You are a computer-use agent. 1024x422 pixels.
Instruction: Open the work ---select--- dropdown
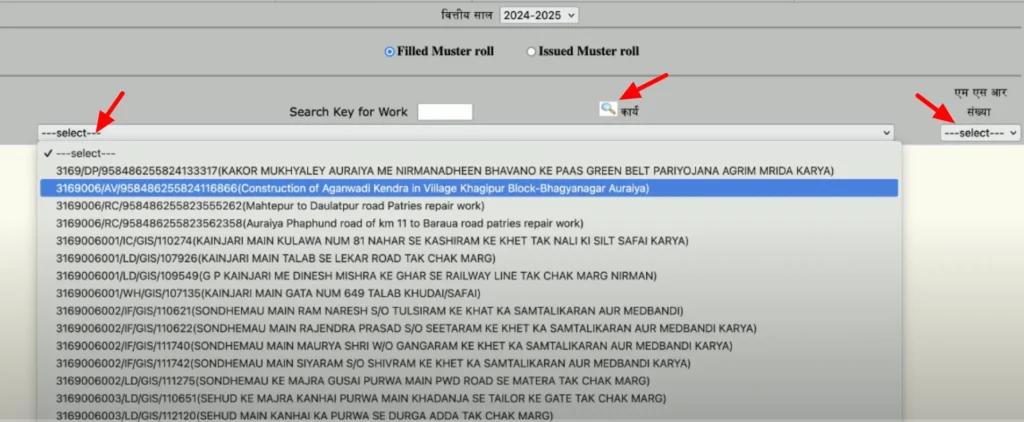(x=466, y=133)
